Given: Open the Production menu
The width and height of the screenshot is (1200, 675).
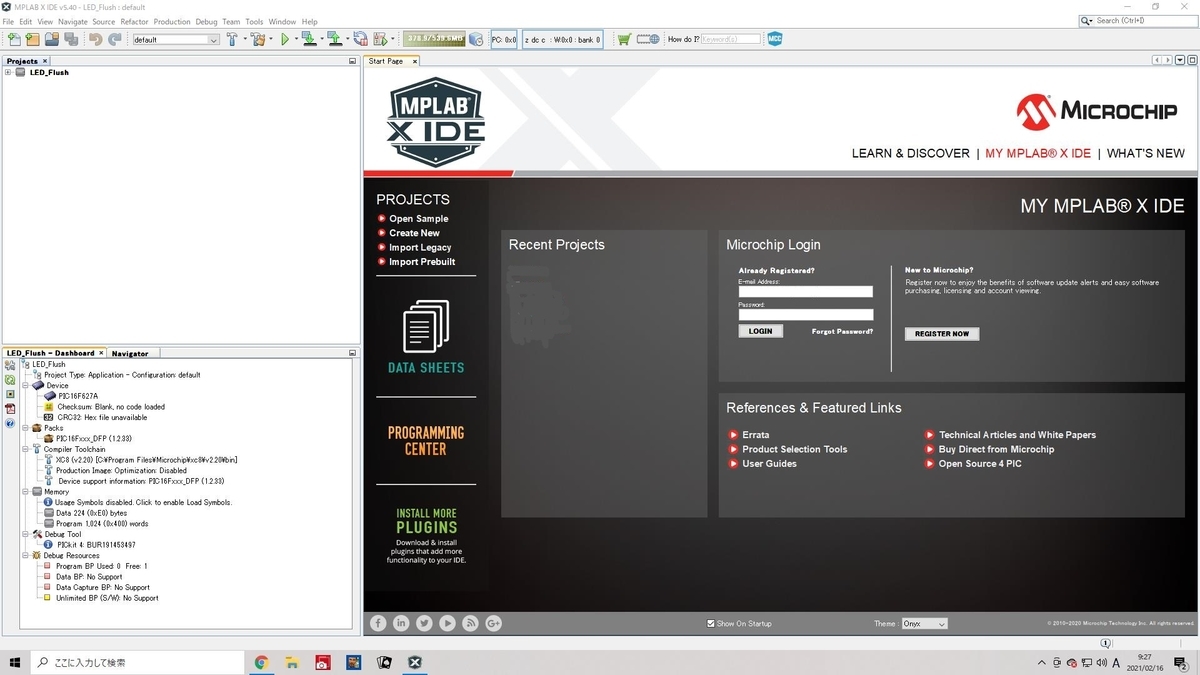Looking at the screenshot, I should point(172,21).
